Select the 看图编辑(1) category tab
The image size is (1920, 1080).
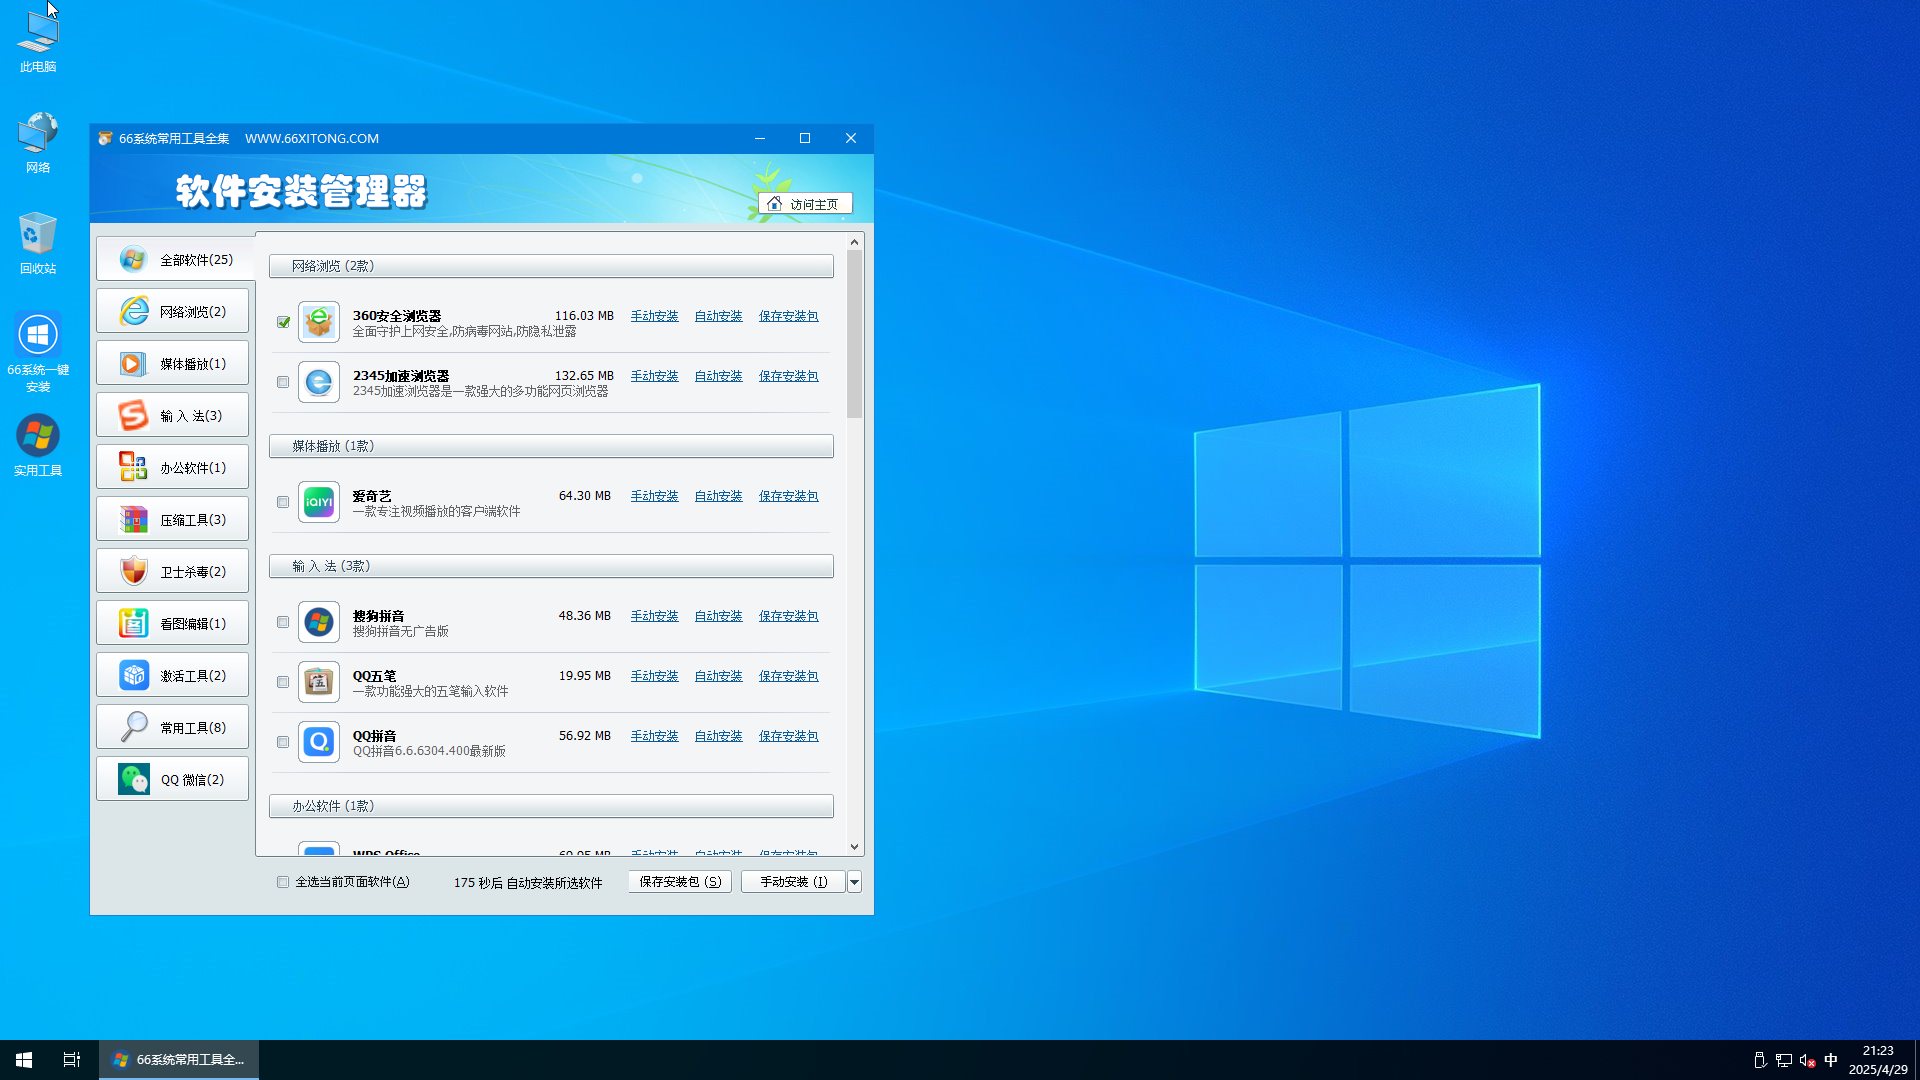coord(172,624)
